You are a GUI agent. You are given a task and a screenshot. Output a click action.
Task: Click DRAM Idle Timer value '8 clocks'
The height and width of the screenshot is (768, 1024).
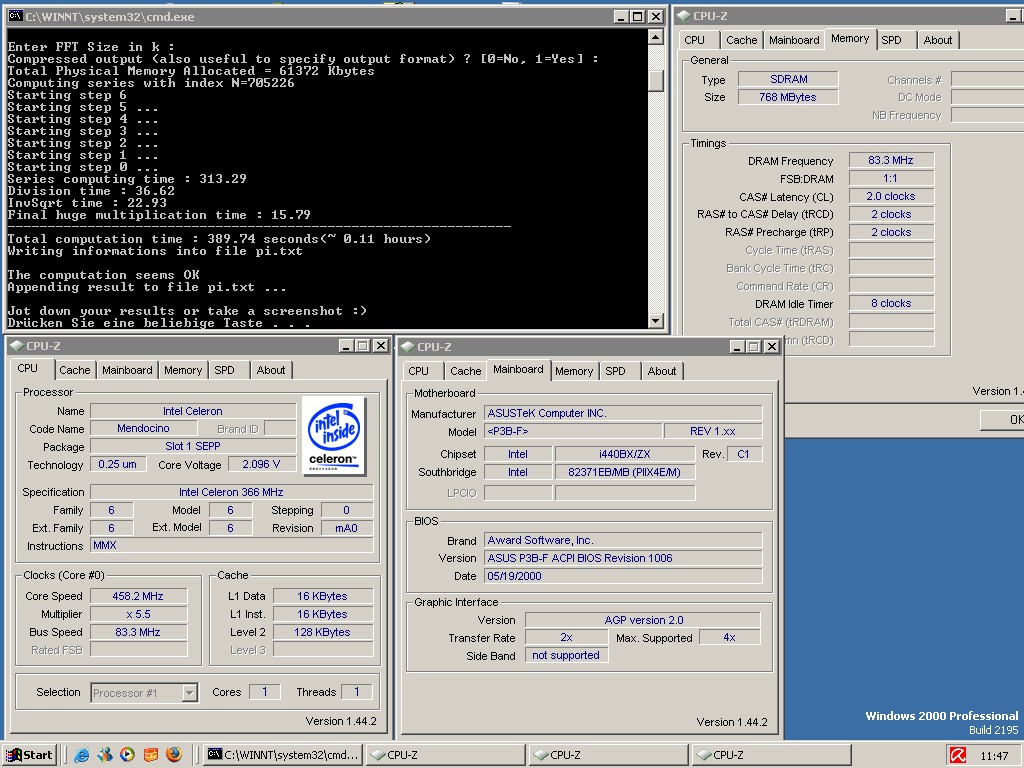click(891, 303)
